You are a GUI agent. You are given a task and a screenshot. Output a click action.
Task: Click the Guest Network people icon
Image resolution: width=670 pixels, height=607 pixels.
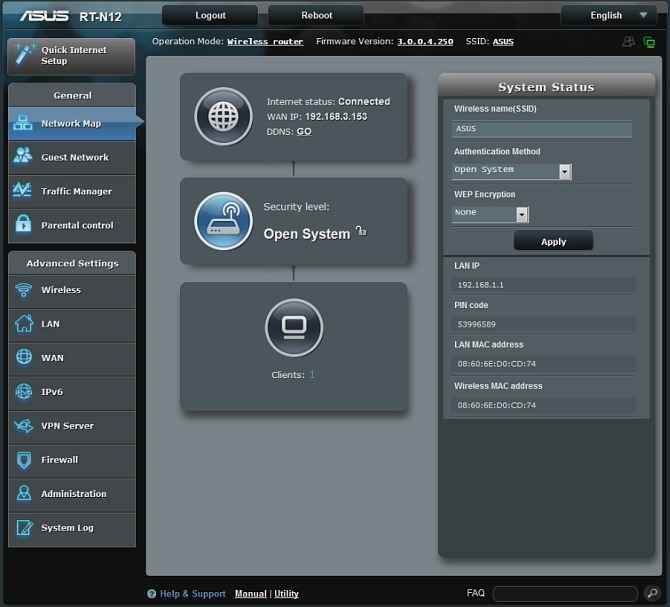pyautogui.click(x=23, y=155)
